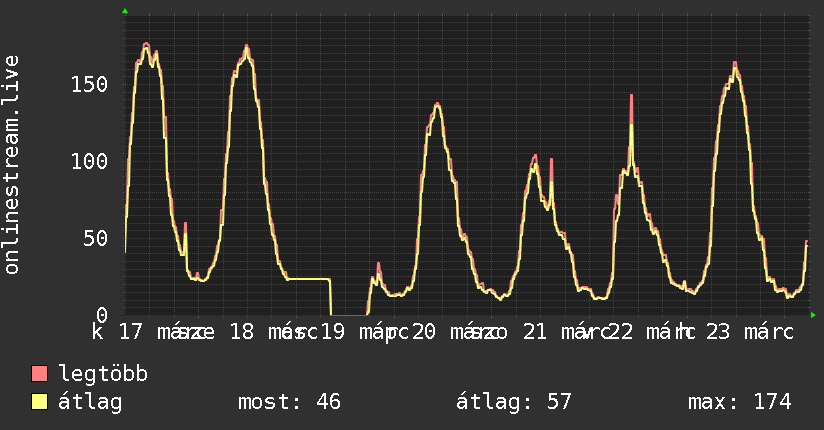
Task: Select the legtöbb legend label
Action: point(103,373)
